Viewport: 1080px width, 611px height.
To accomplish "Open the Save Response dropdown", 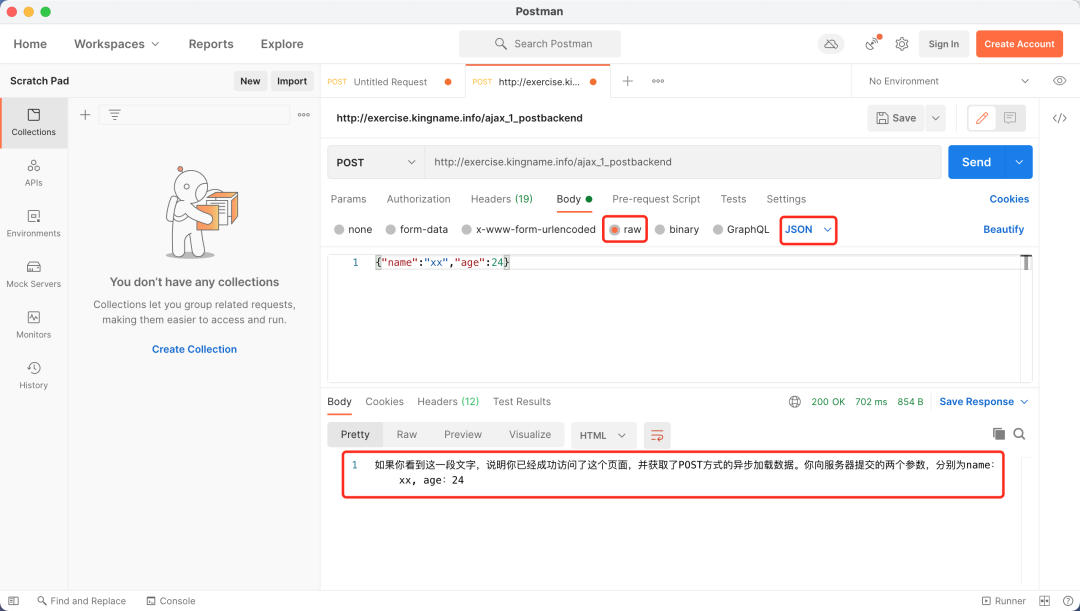I will click(x=984, y=402).
